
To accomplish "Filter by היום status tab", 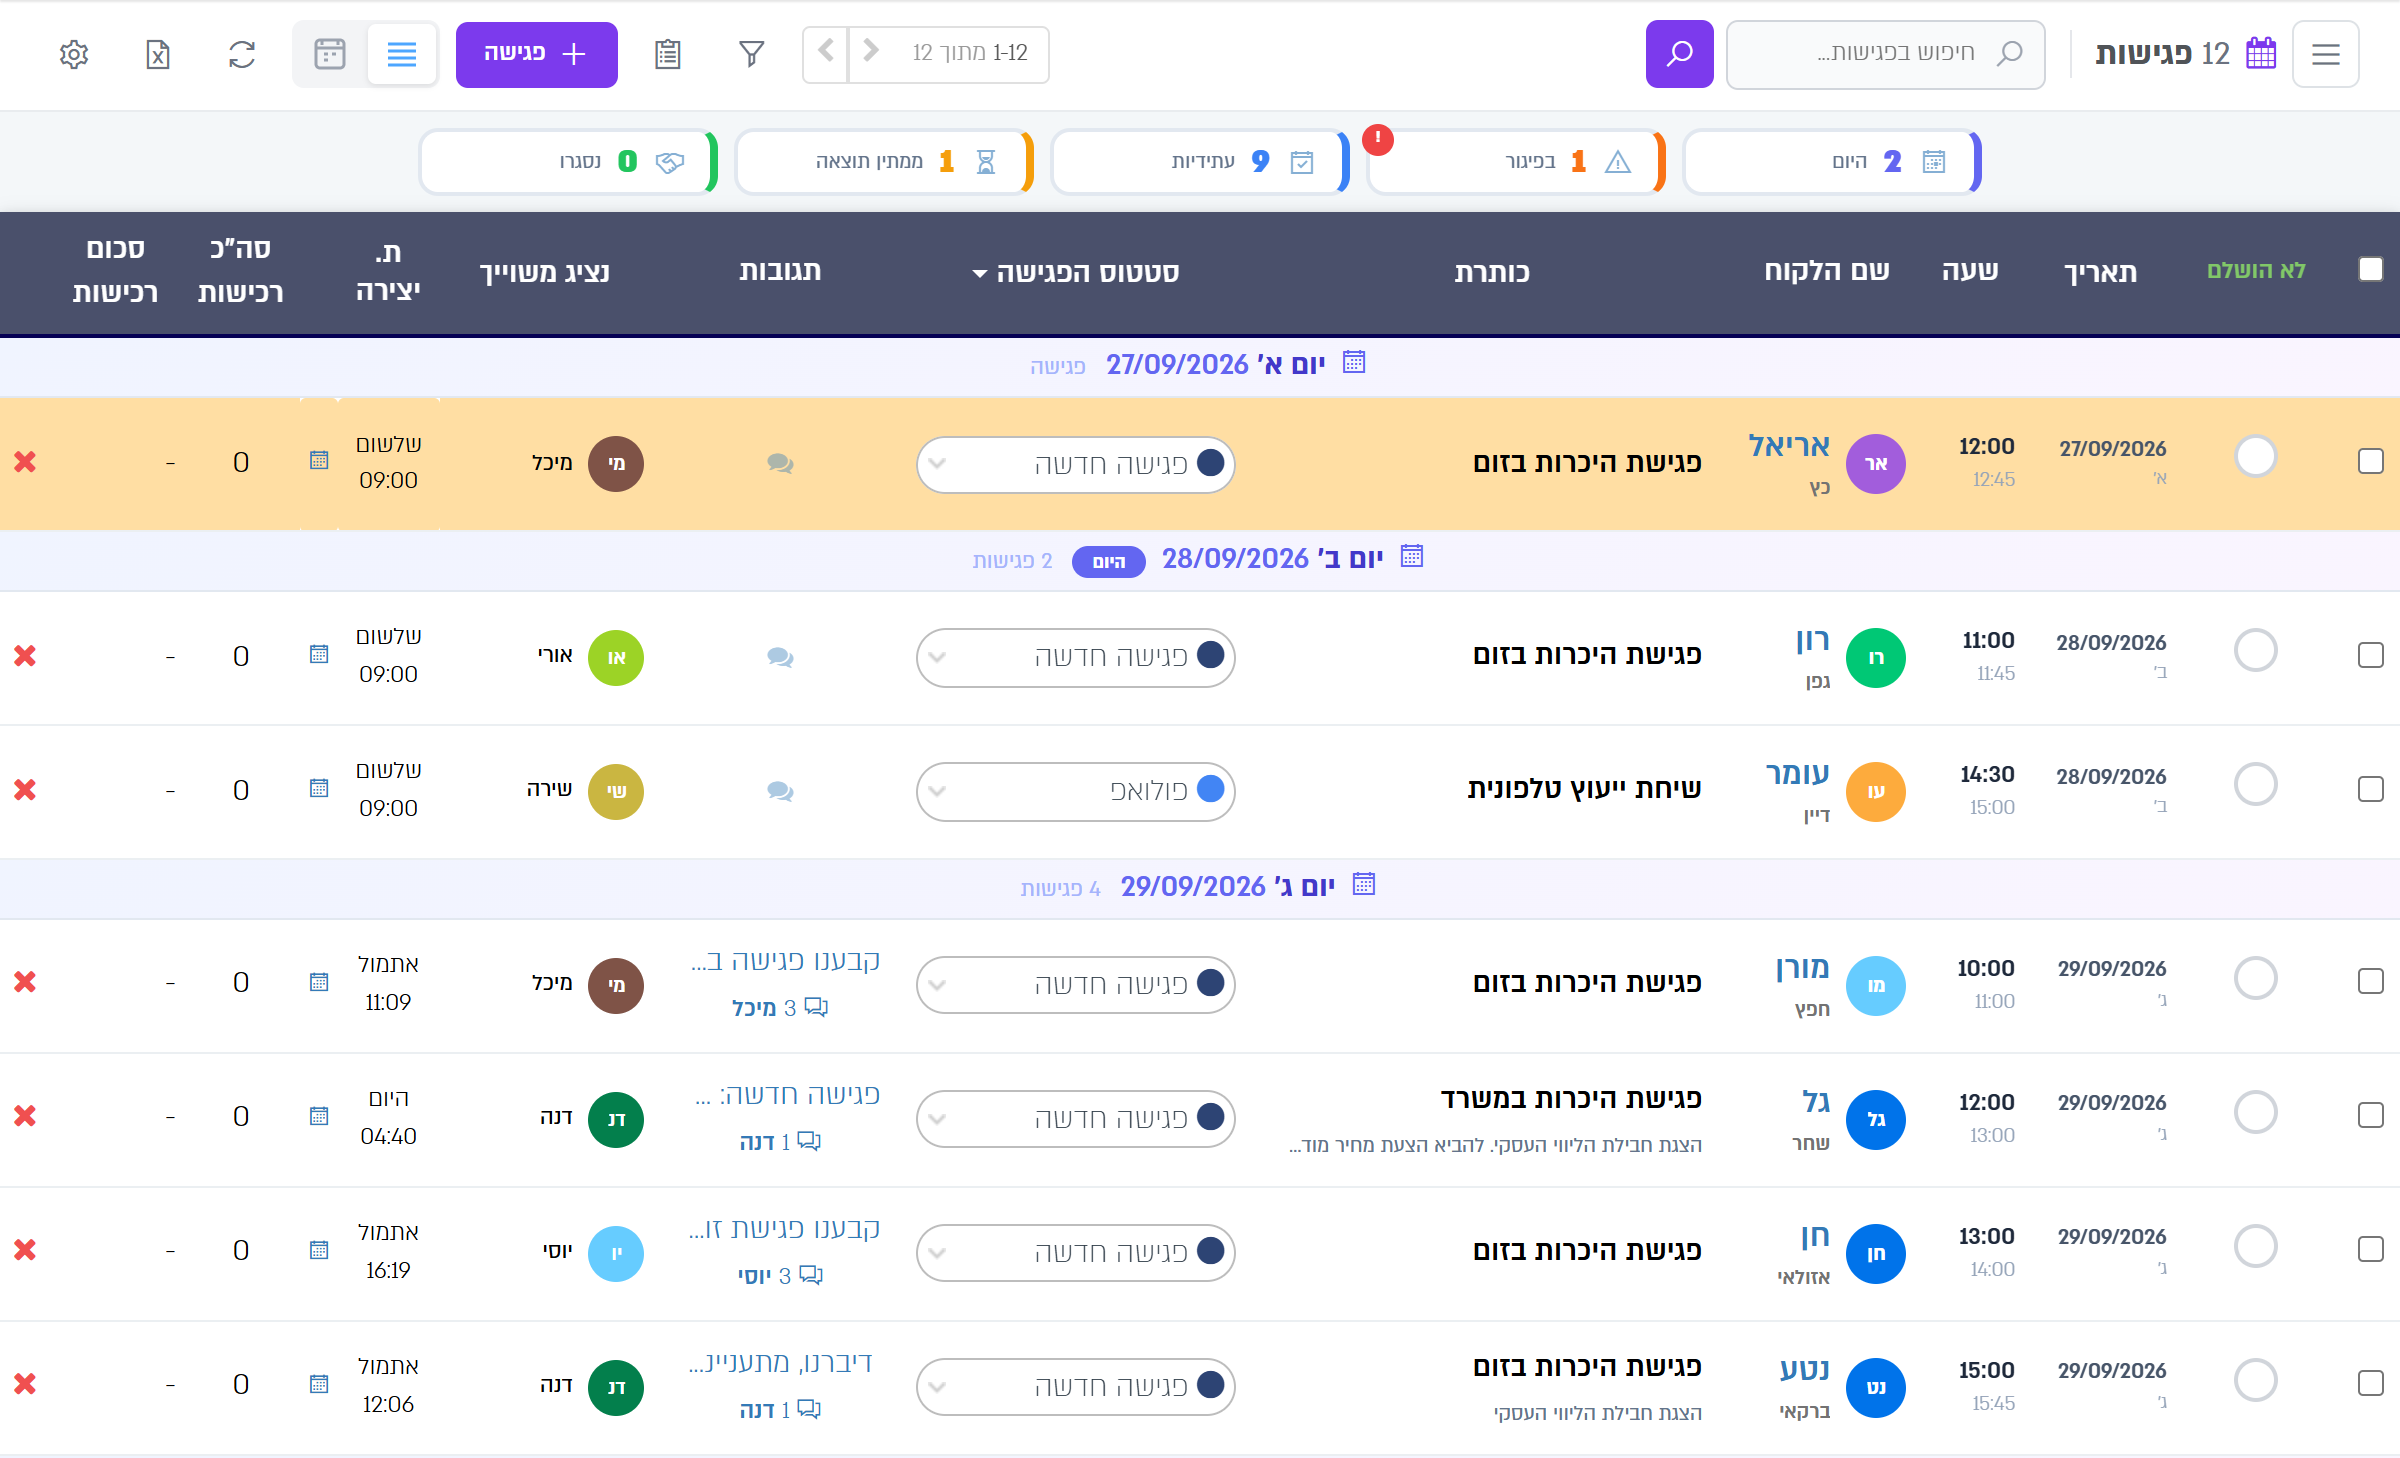I will tap(1832, 161).
